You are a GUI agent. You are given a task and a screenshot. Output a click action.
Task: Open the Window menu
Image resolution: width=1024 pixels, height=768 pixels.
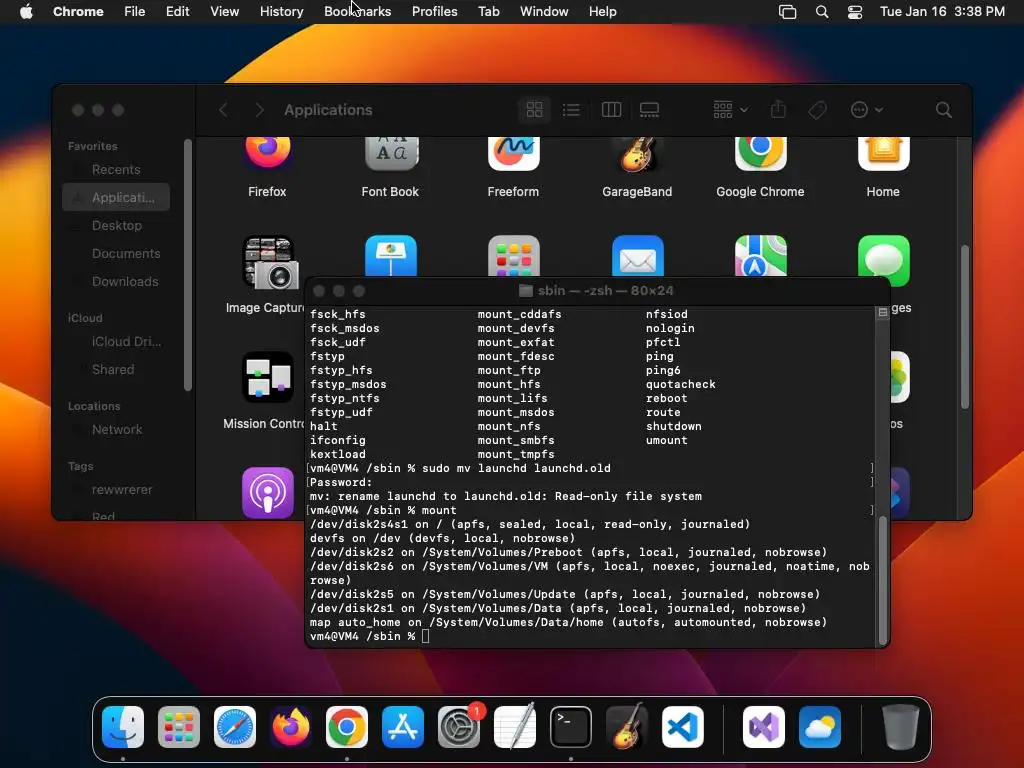(544, 12)
